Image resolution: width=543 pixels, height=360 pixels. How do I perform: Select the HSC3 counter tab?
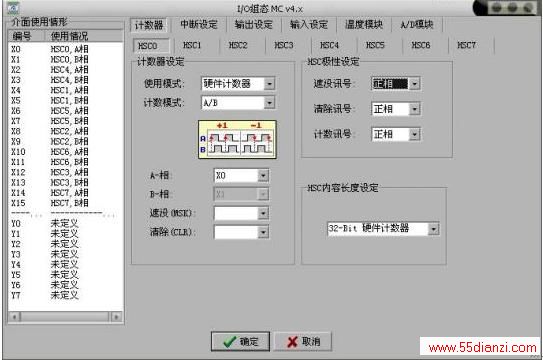click(284, 45)
